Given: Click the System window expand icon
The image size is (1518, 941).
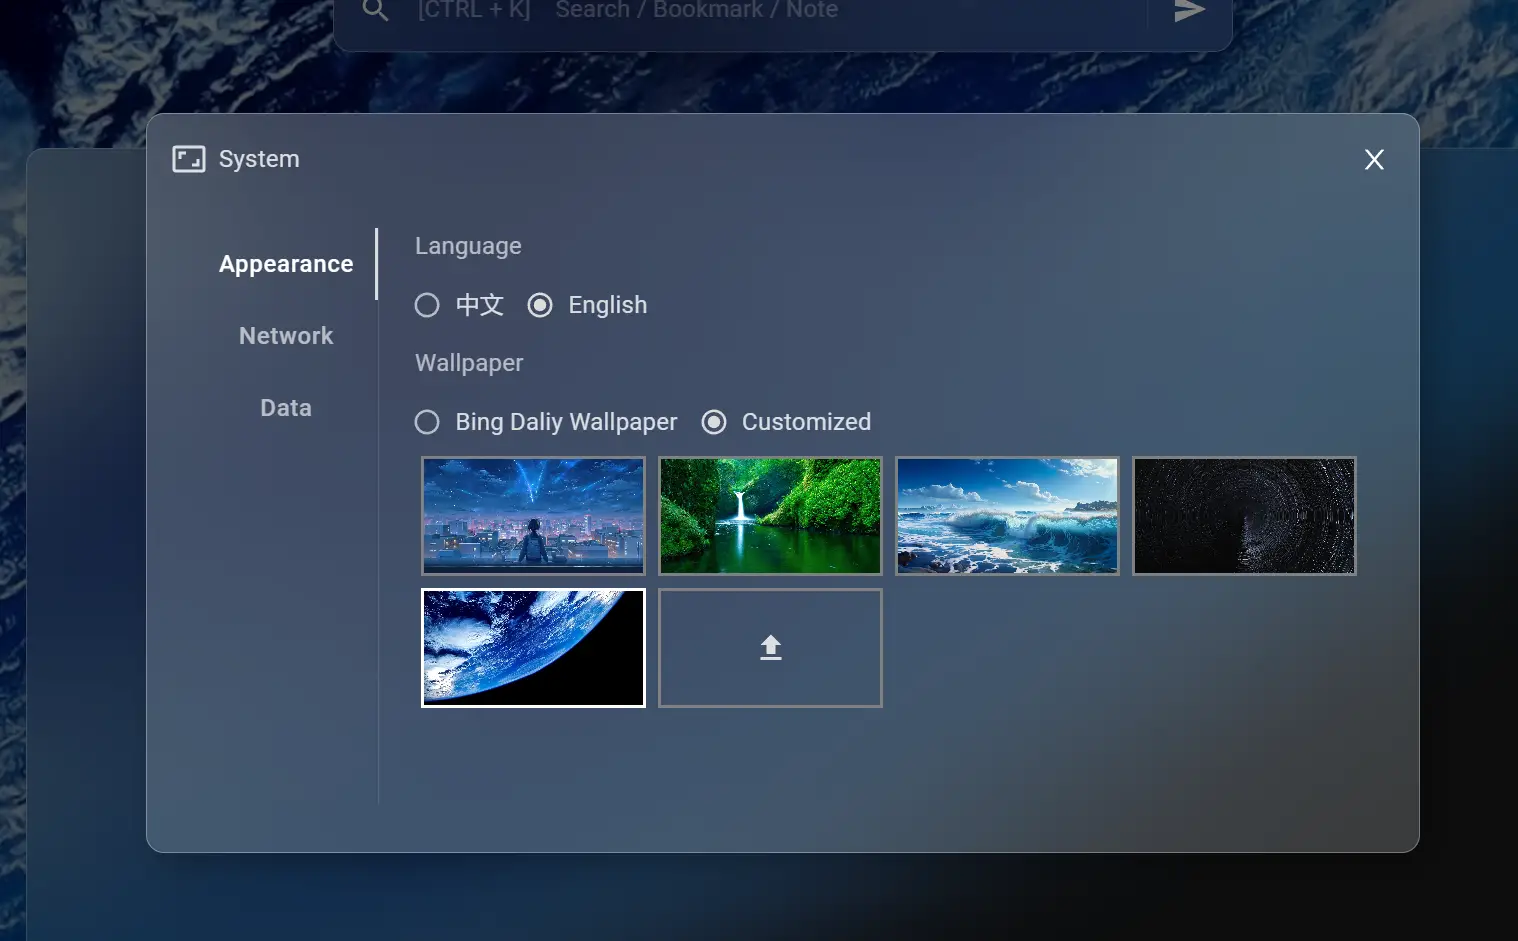Looking at the screenshot, I should (x=189, y=159).
